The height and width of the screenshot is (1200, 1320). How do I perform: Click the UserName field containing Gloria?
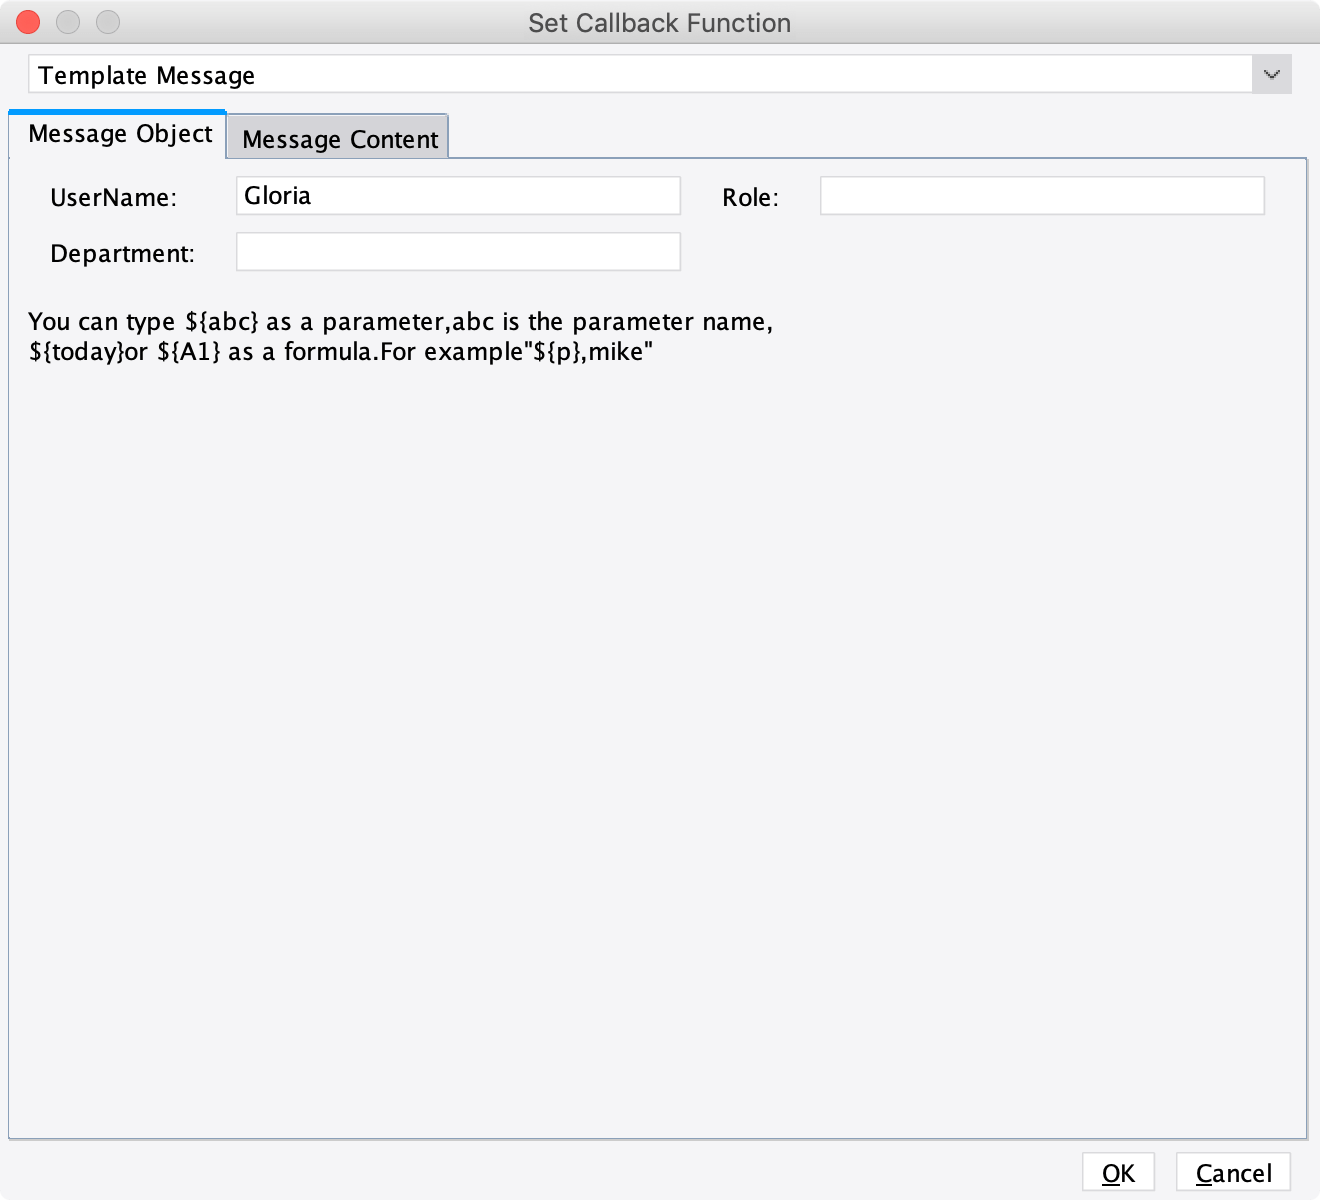(458, 196)
